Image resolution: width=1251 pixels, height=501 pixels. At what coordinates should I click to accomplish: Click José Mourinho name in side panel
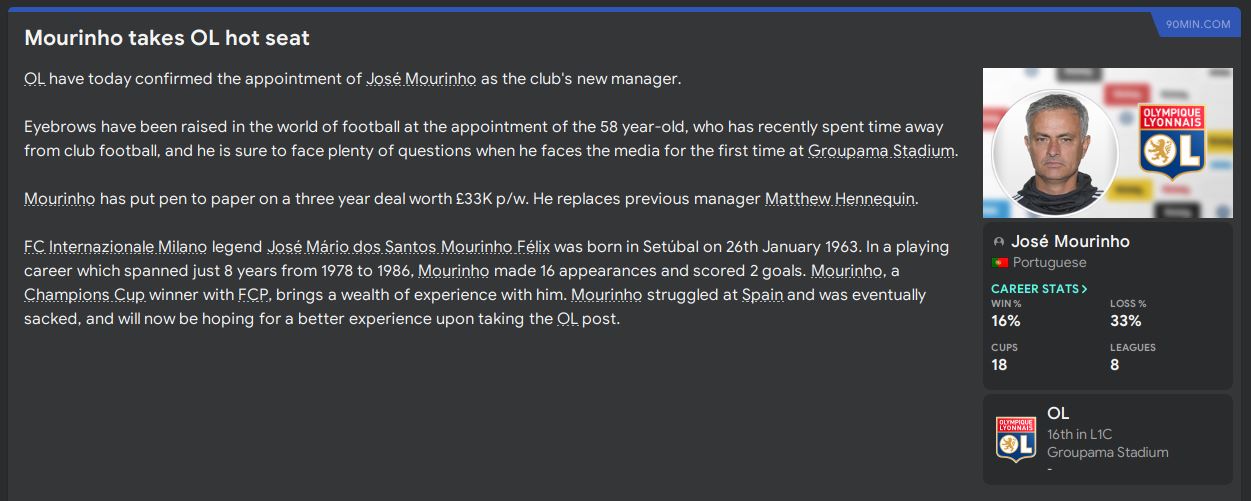click(x=1068, y=242)
